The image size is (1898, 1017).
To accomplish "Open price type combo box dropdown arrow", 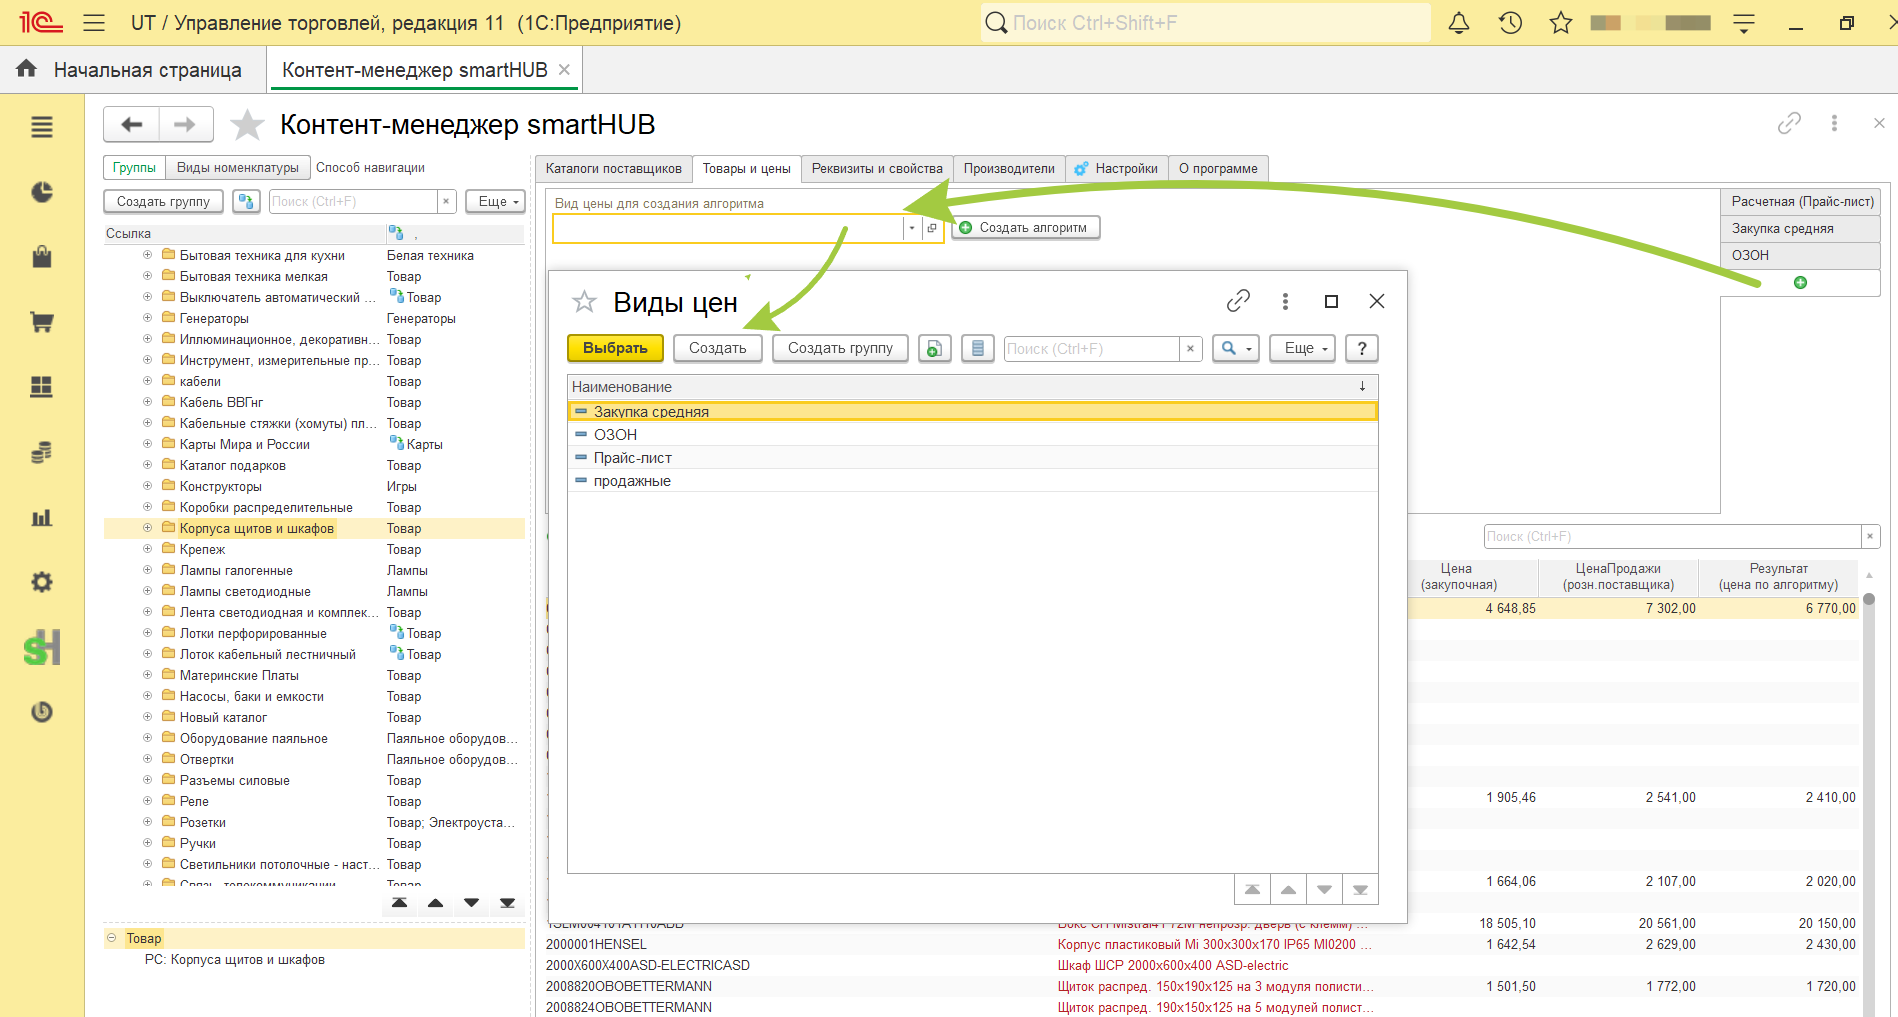I will pyautogui.click(x=911, y=228).
